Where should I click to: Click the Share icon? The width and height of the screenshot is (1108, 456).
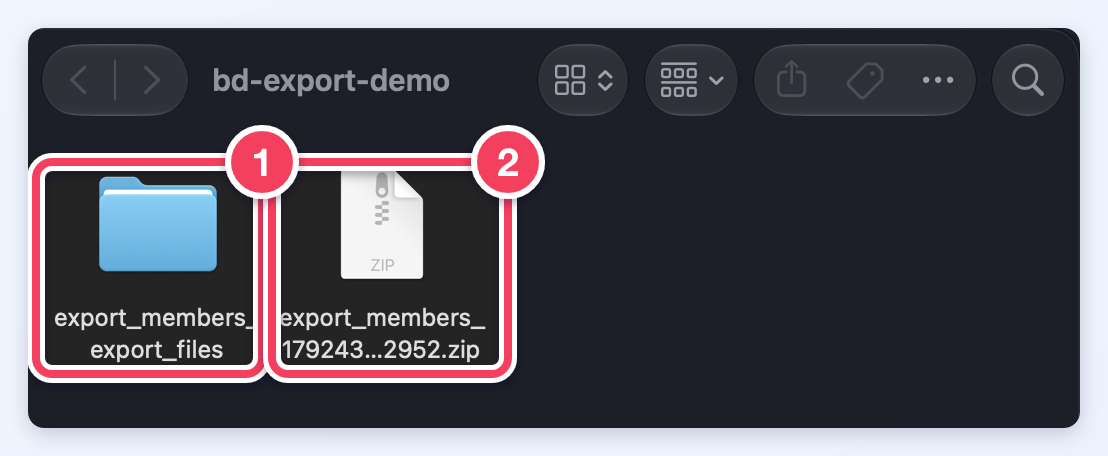point(791,79)
